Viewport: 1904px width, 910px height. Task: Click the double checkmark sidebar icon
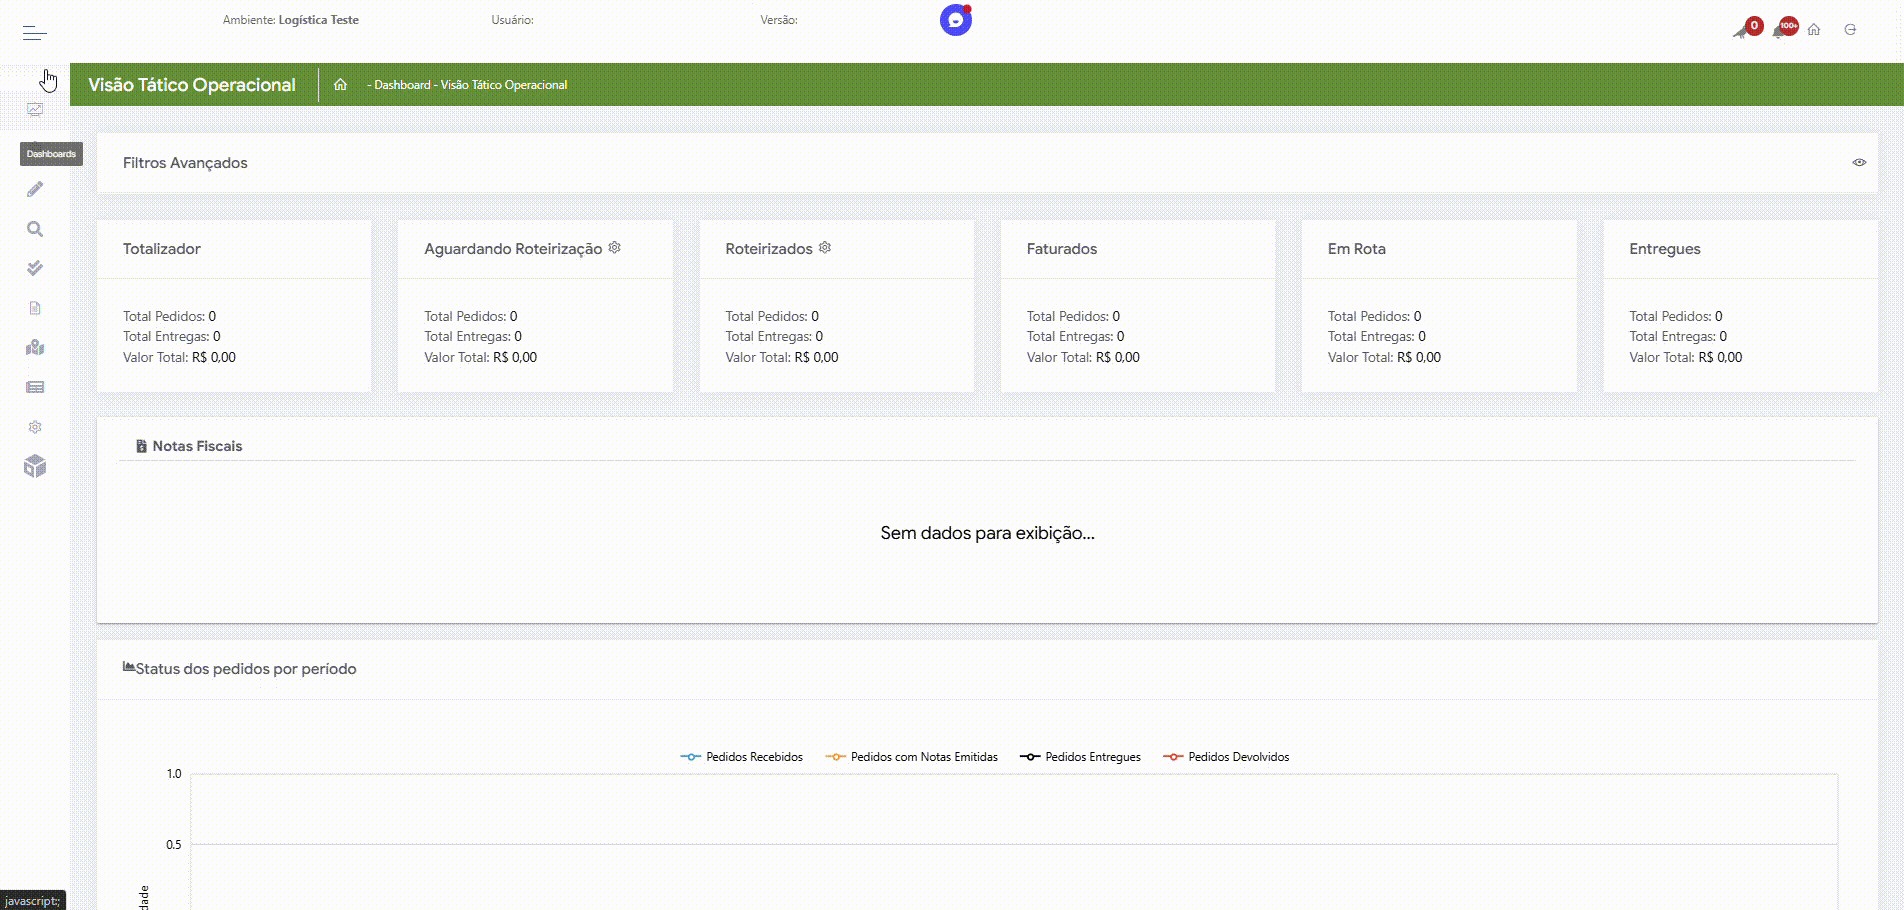[35, 268]
